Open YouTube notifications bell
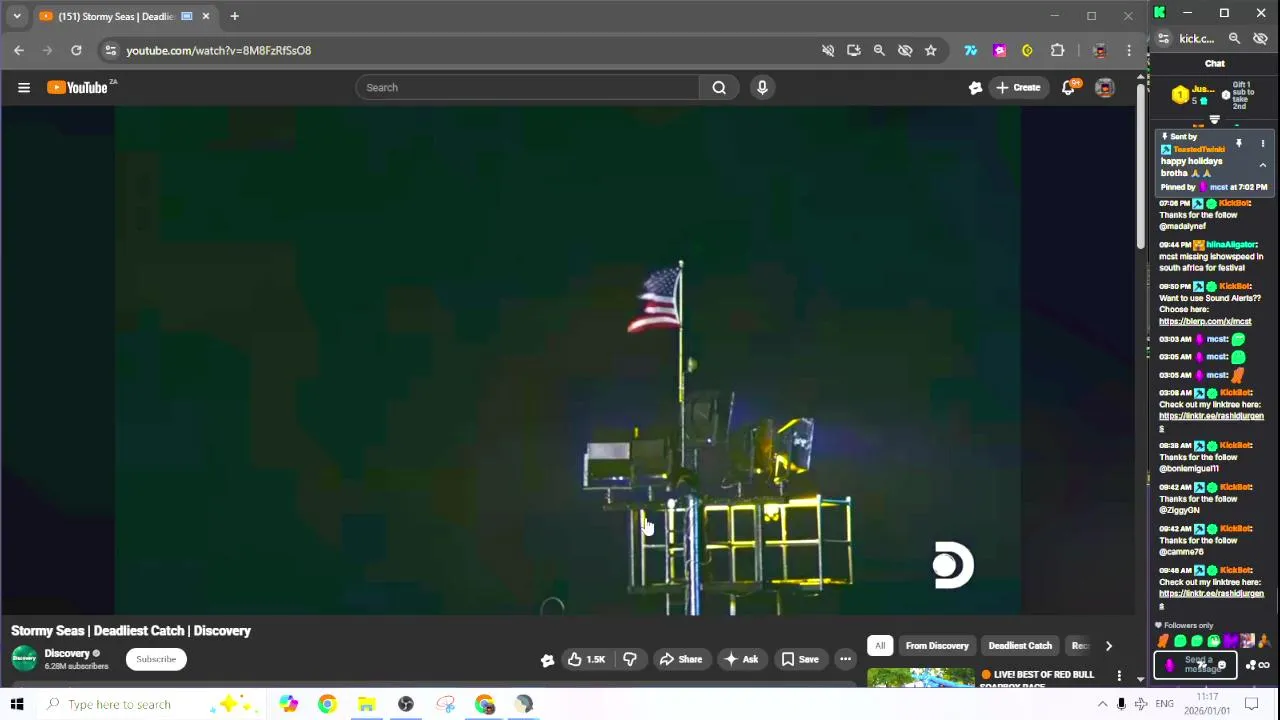This screenshot has height=720, width=1280. (x=1068, y=88)
